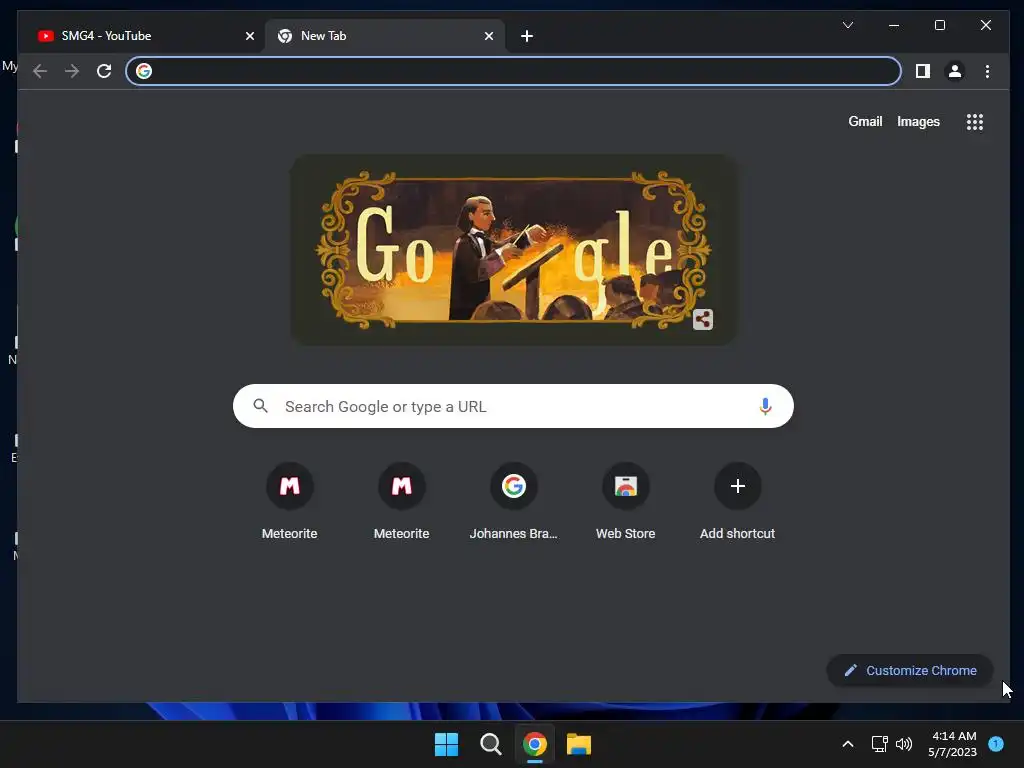Start voice search with the microphone
Image resolution: width=1024 pixels, height=768 pixels.
click(765, 406)
